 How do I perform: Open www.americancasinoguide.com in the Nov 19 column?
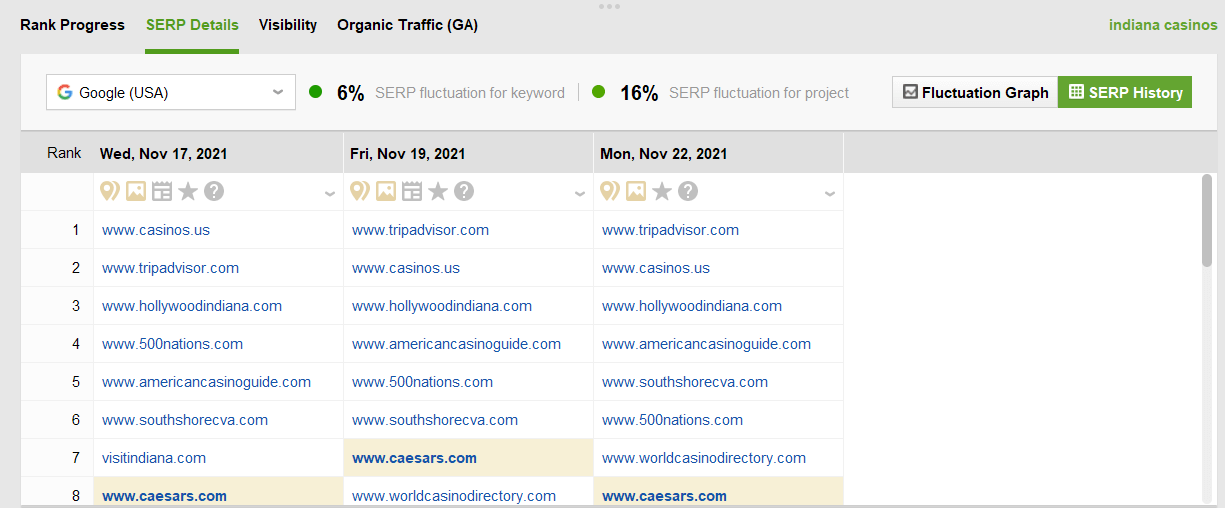click(x=456, y=344)
